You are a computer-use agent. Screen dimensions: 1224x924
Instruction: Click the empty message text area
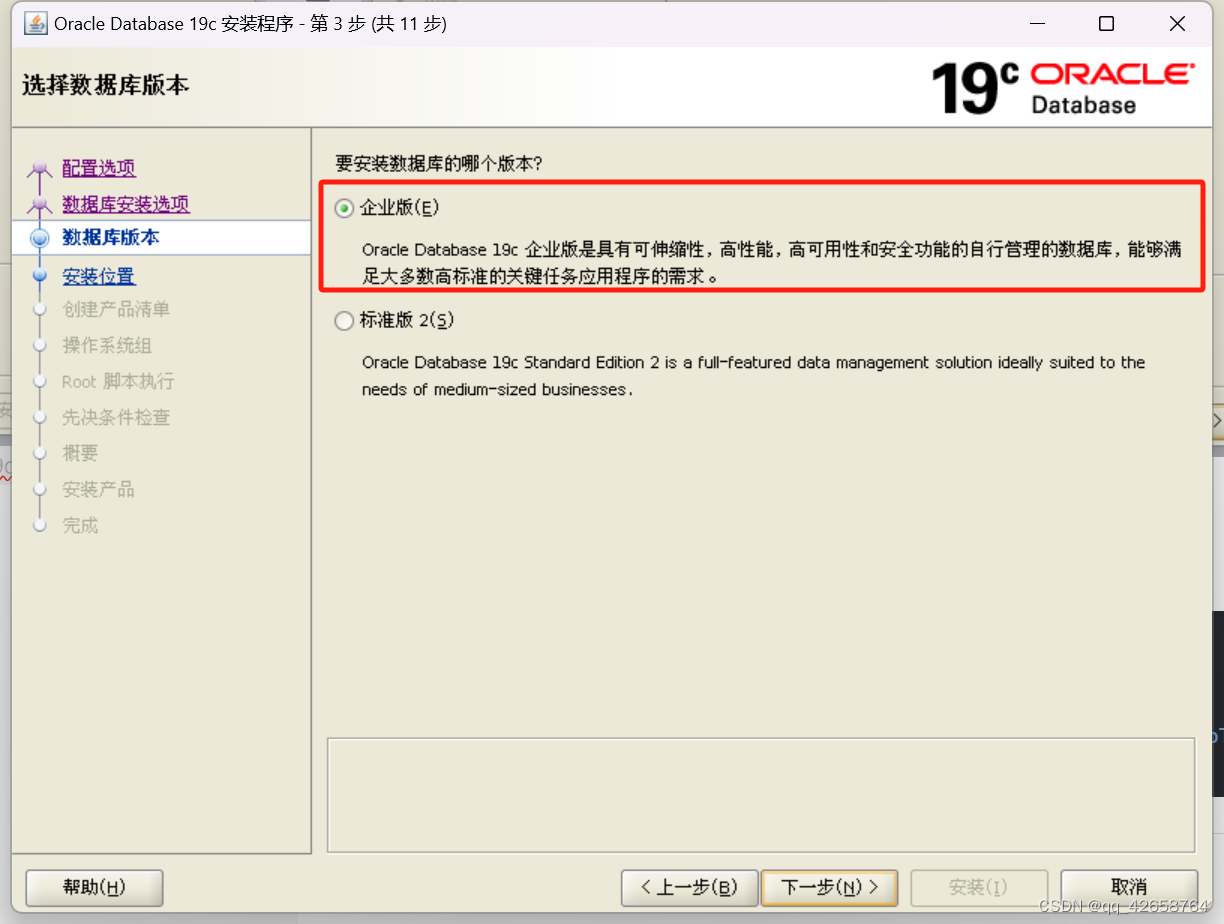(761, 795)
